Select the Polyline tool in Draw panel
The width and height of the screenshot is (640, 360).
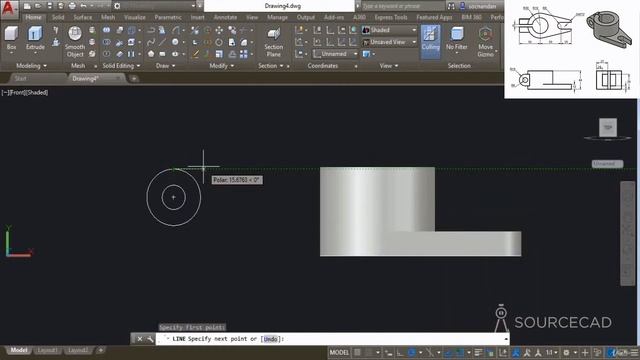(151, 30)
